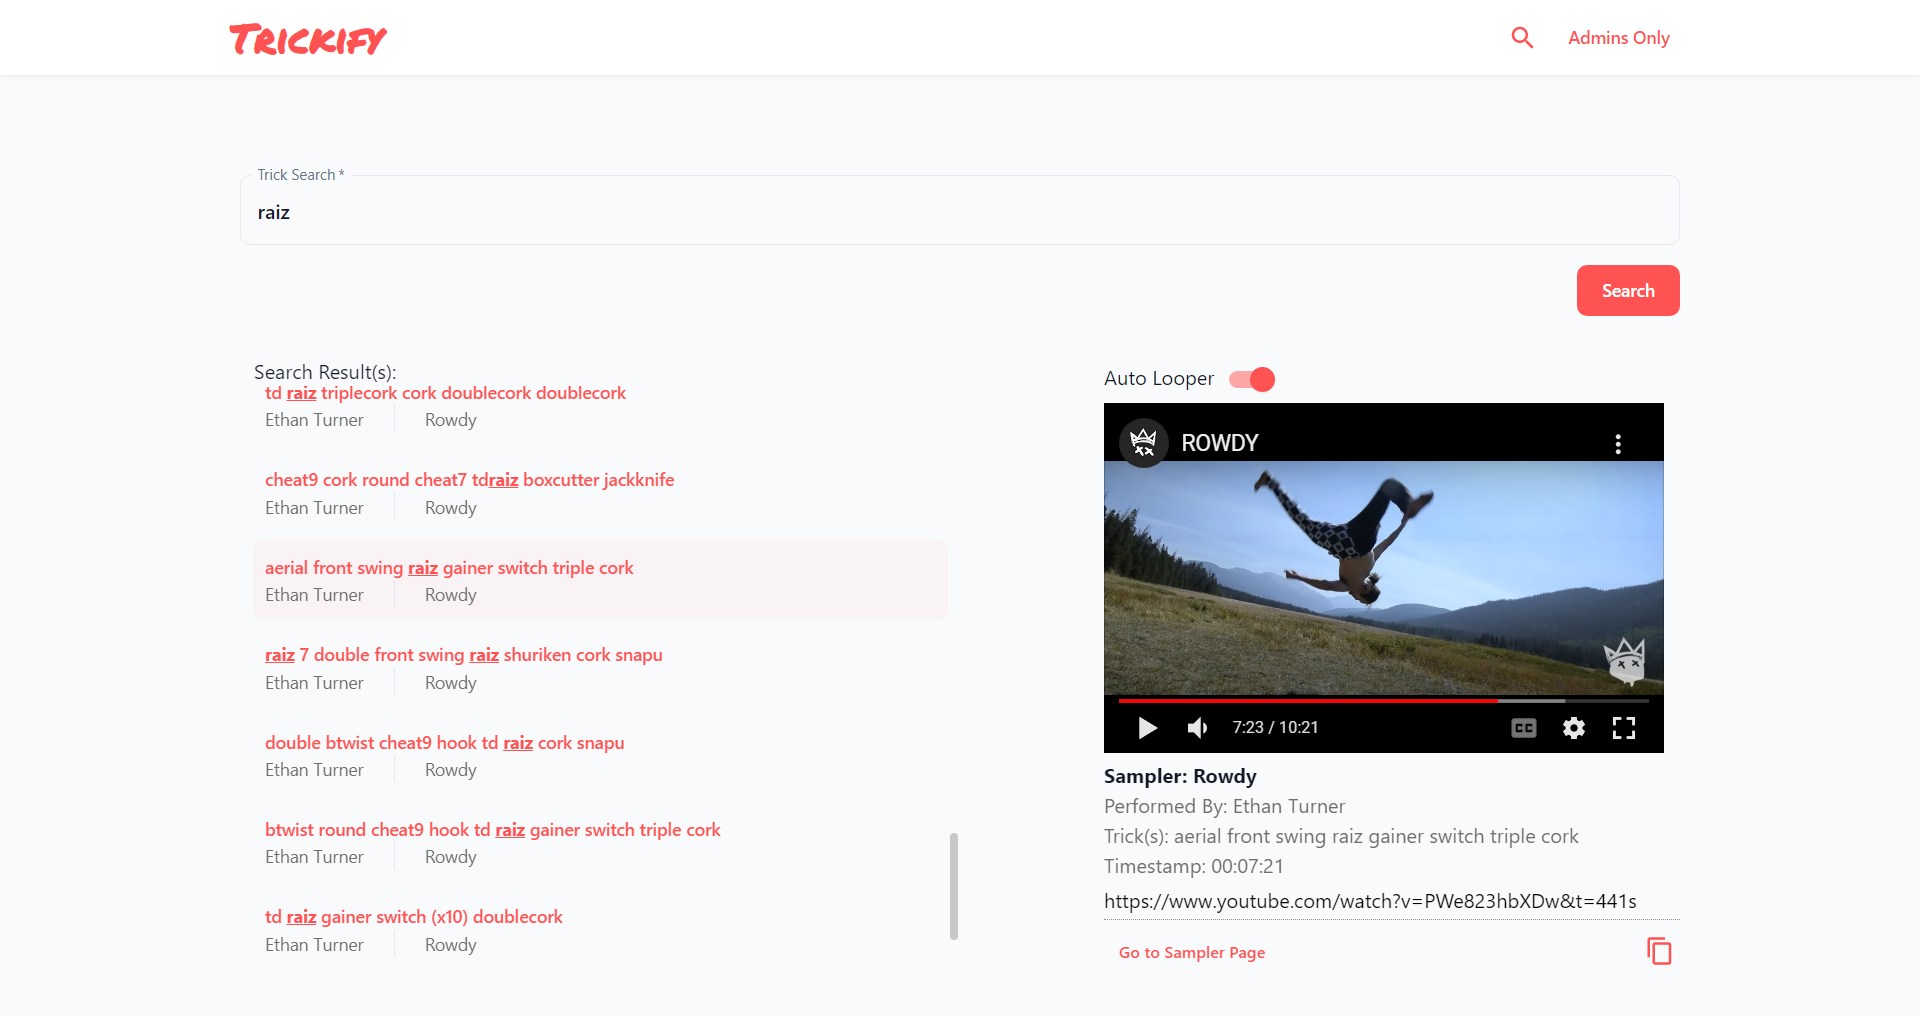Select 'aerial front swing raiz gainer switch triple cork'
Image resolution: width=1920 pixels, height=1016 pixels.
(600, 580)
